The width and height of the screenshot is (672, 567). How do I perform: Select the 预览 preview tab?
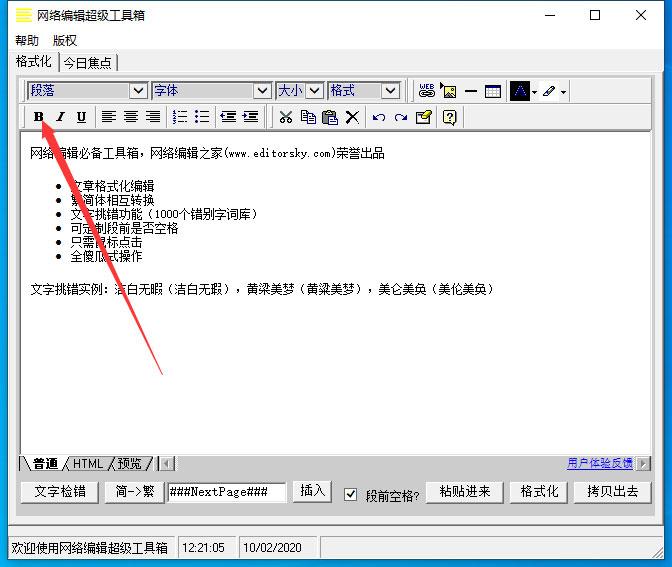129,464
